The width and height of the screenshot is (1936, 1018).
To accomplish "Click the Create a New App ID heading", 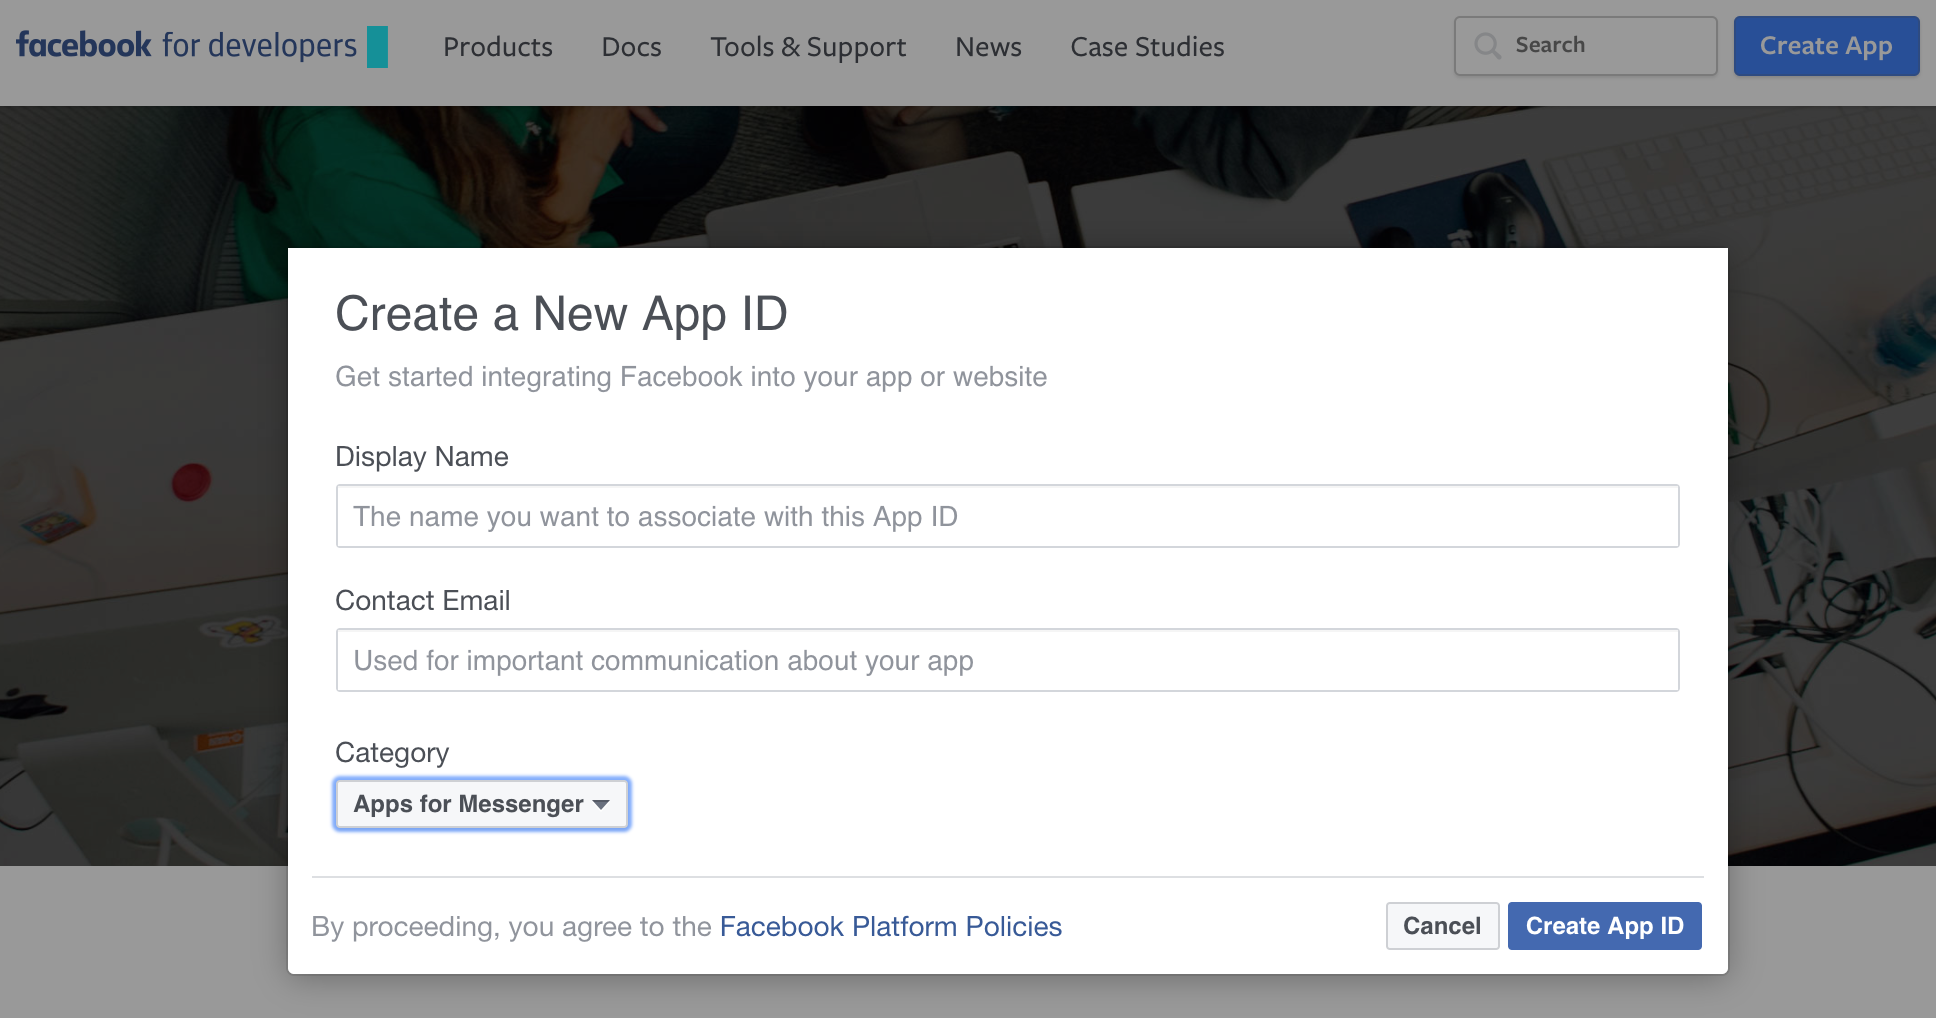I will point(561,314).
